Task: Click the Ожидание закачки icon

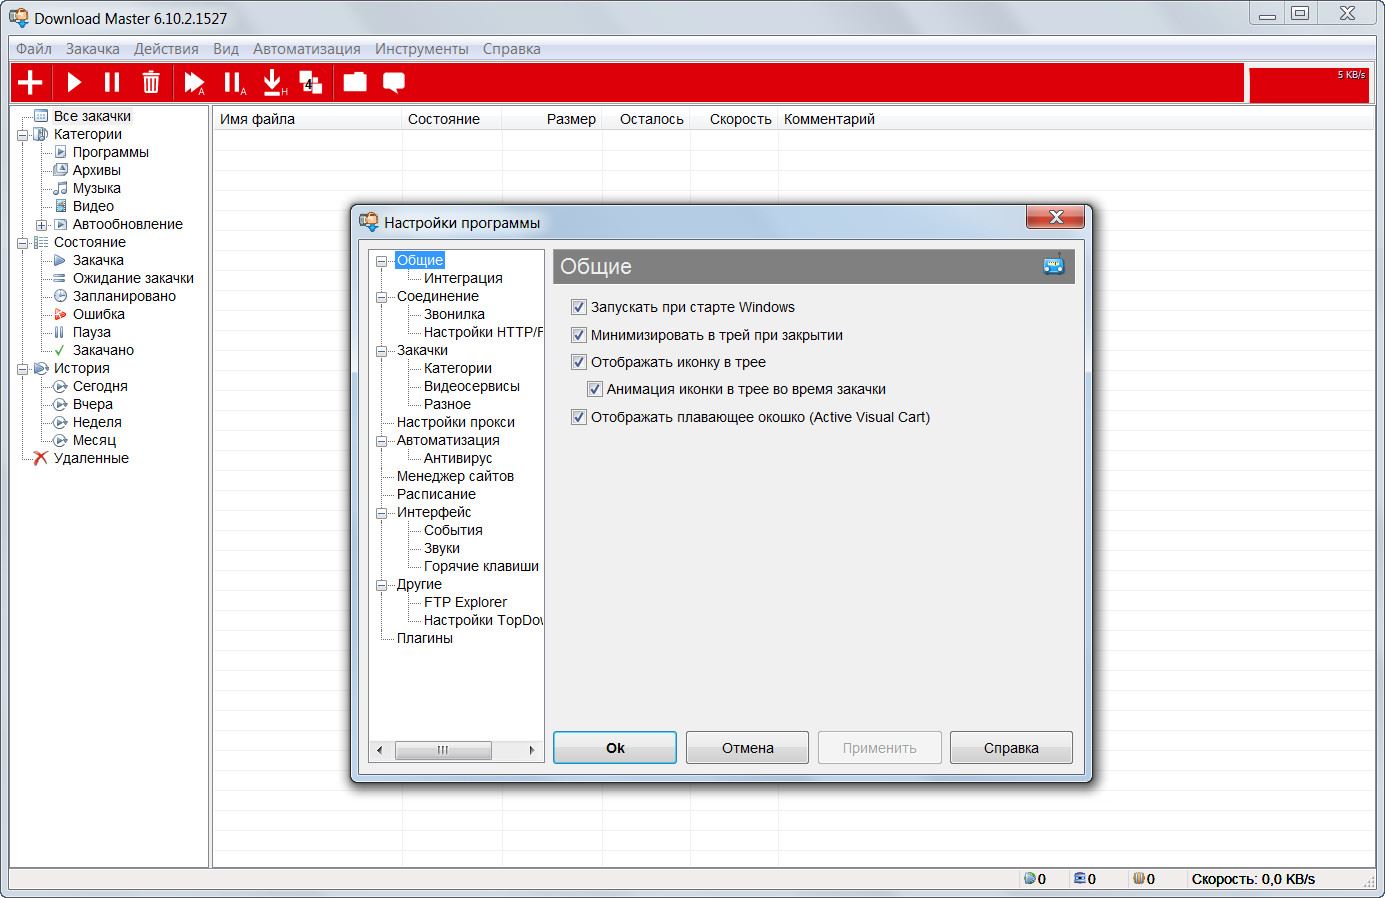Action: 60,278
